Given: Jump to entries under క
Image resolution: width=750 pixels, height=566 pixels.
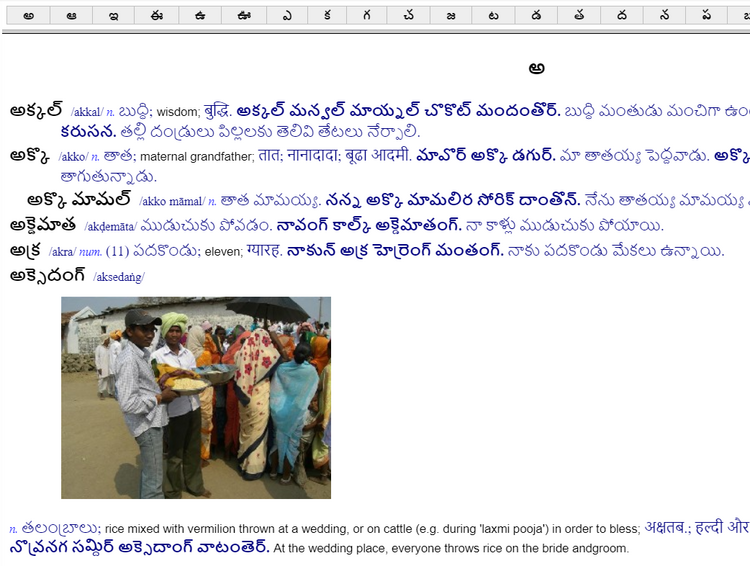Looking at the screenshot, I should [327, 15].
